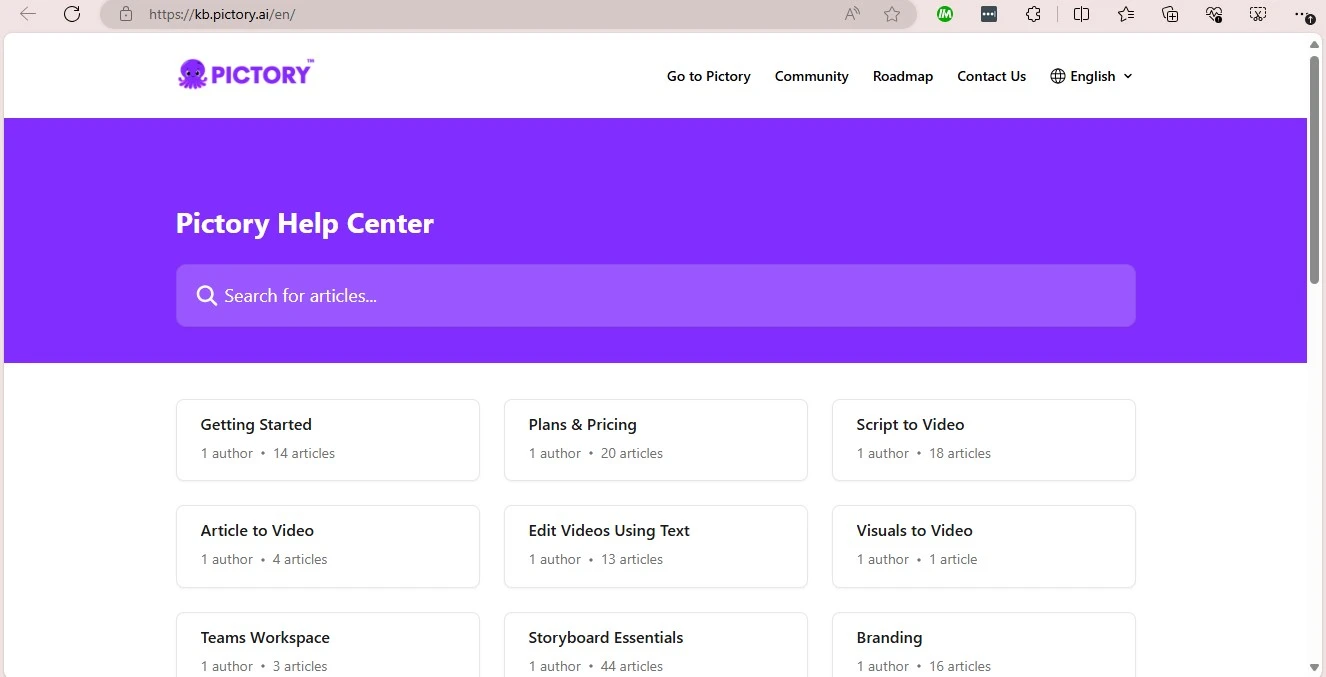Refresh the page with the reload icon
Image resolution: width=1326 pixels, height=677 pixels.
(x=72, y=14)
